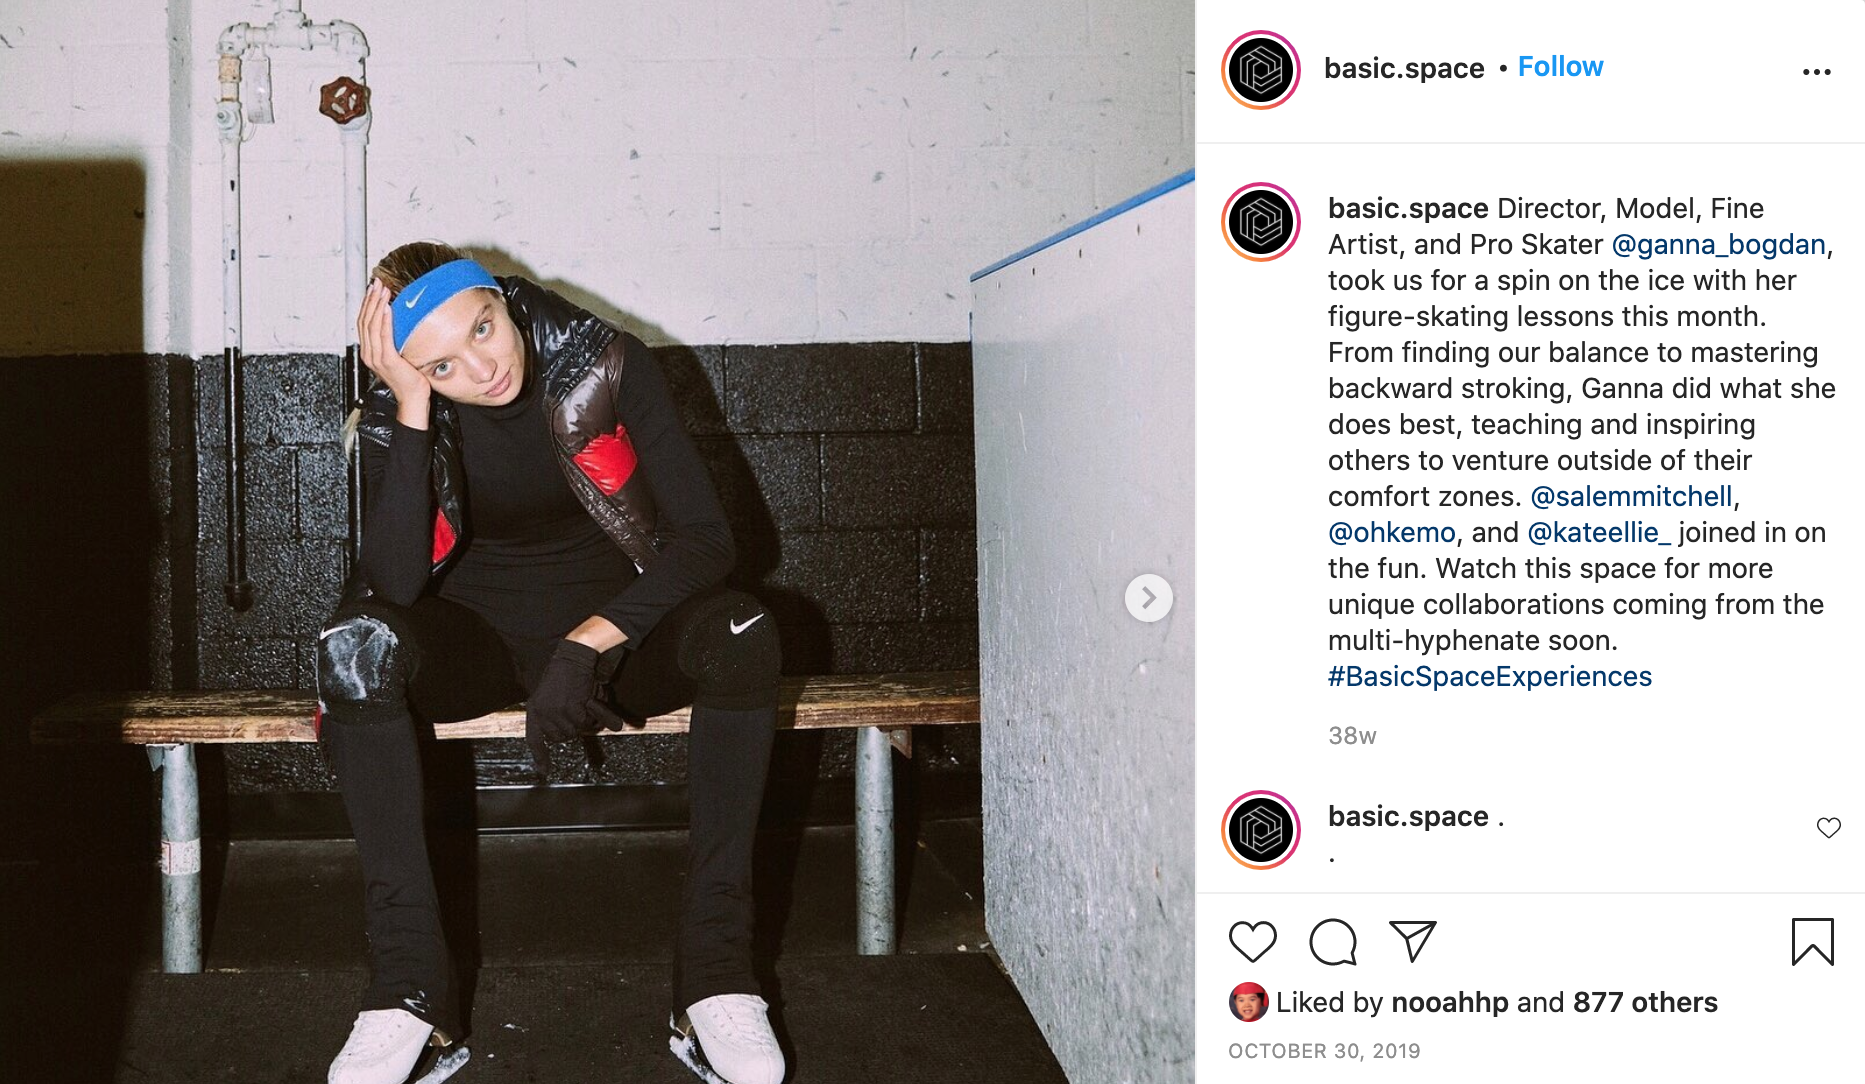Open the October 30, 2019 post date

(1324, 1051)
